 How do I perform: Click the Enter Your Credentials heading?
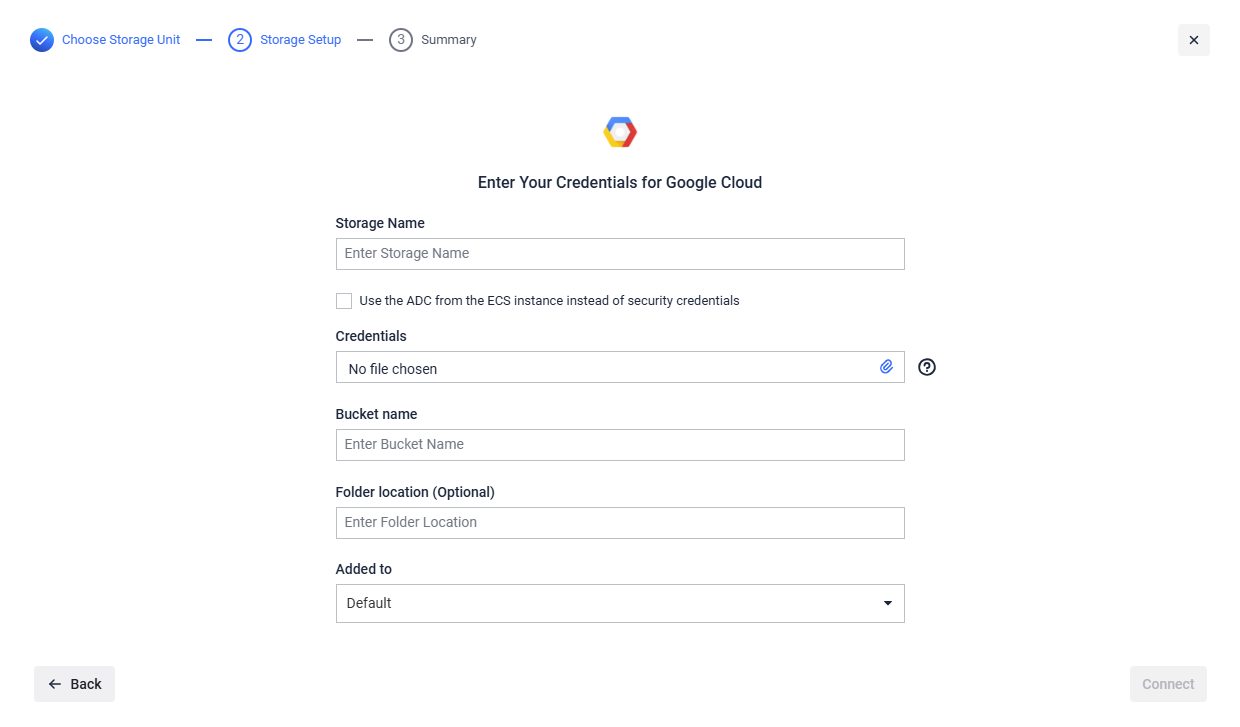(x=620, y=183)
